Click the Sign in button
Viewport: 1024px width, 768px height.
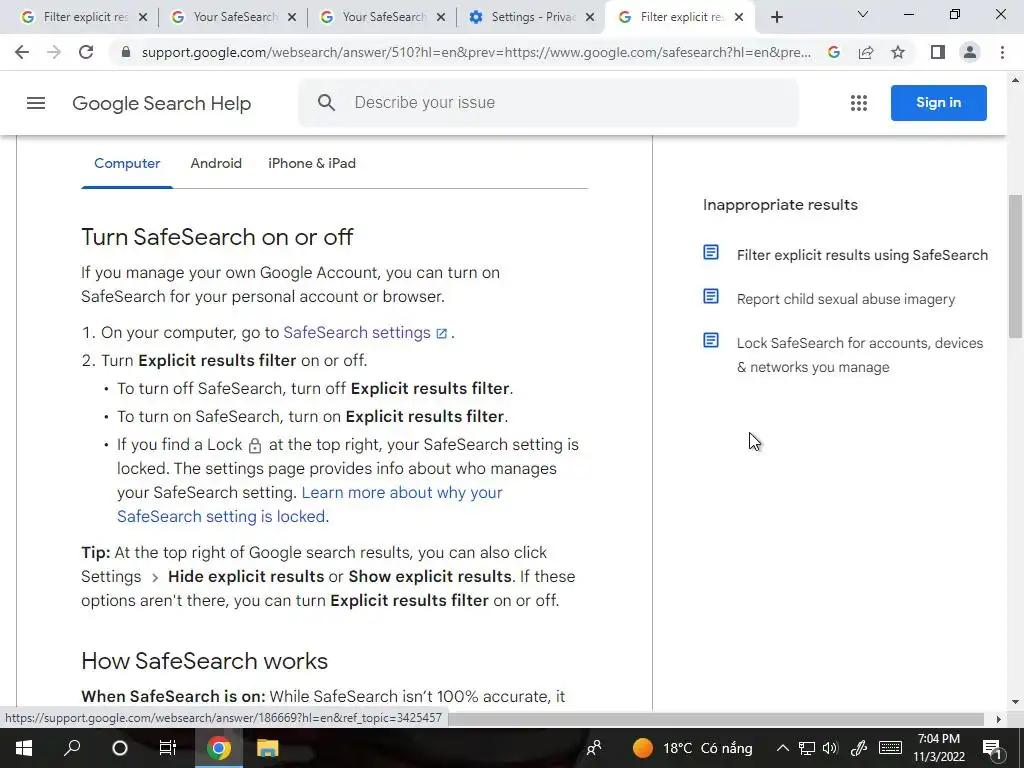(938, 103)
